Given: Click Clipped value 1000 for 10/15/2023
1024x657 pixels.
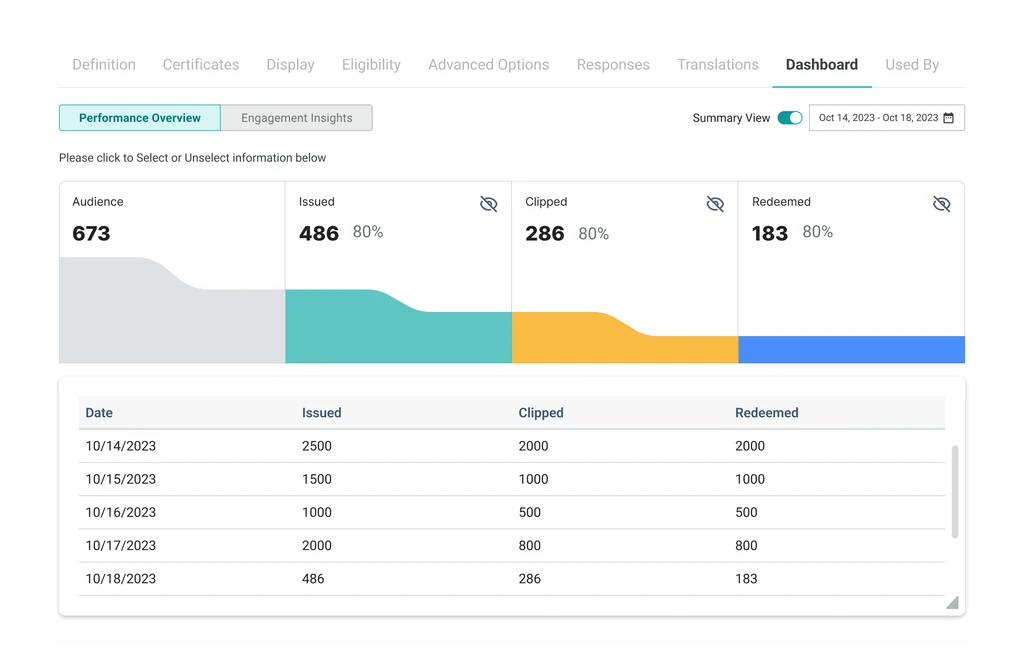Looking at the screenshot, I should [534, 479].
